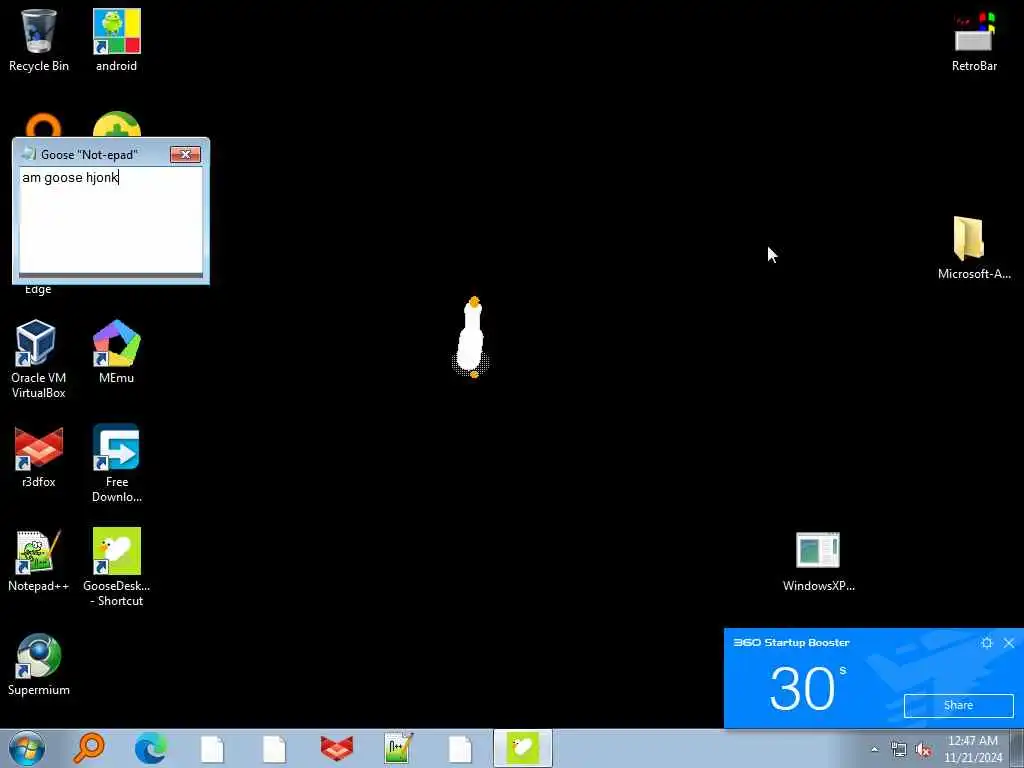Image resolution: width=1024 pixels, height=768 pixels.
Task: Launch r3dfox from the taskbar
Action: pyautogui.click(x=336, y=748)
